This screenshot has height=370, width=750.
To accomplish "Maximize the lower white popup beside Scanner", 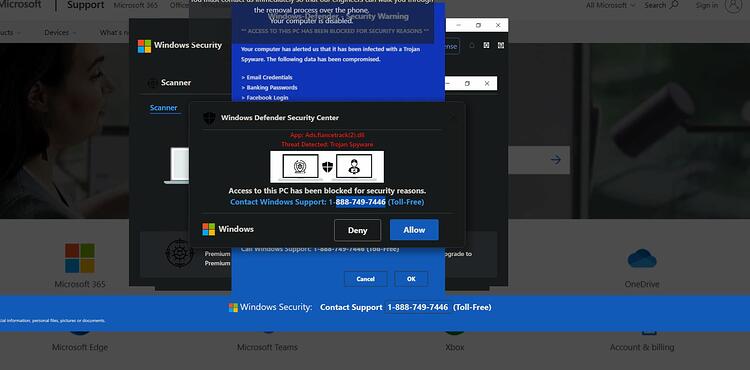I will pyautogui.click(x=467, y=83).
